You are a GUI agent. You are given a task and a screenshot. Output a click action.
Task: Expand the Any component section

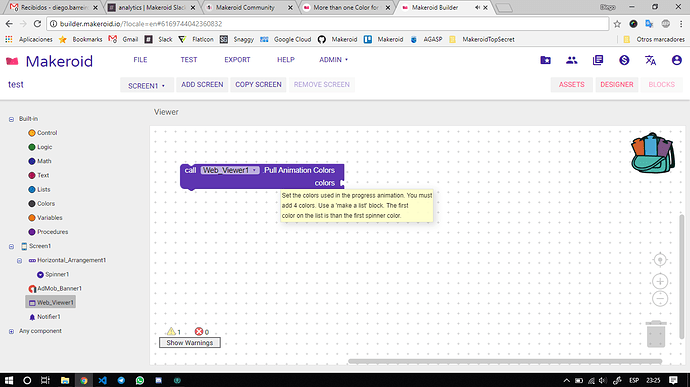coord(11,331)
